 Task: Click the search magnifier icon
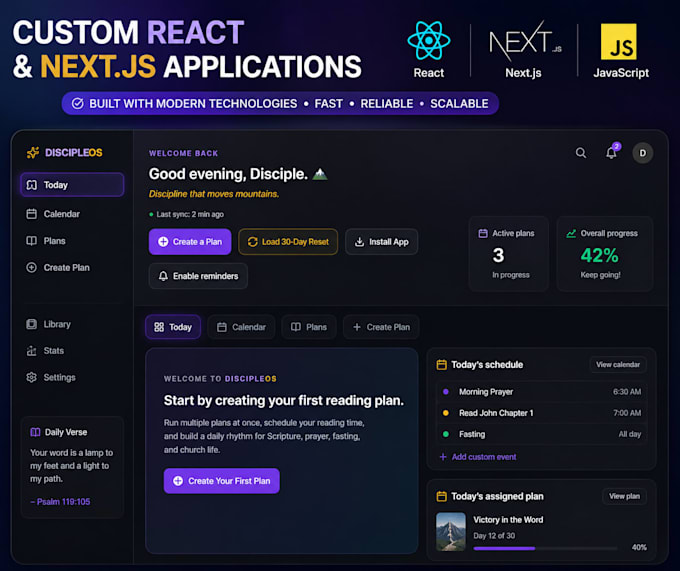pyautogui.click(x=581, y=153)
